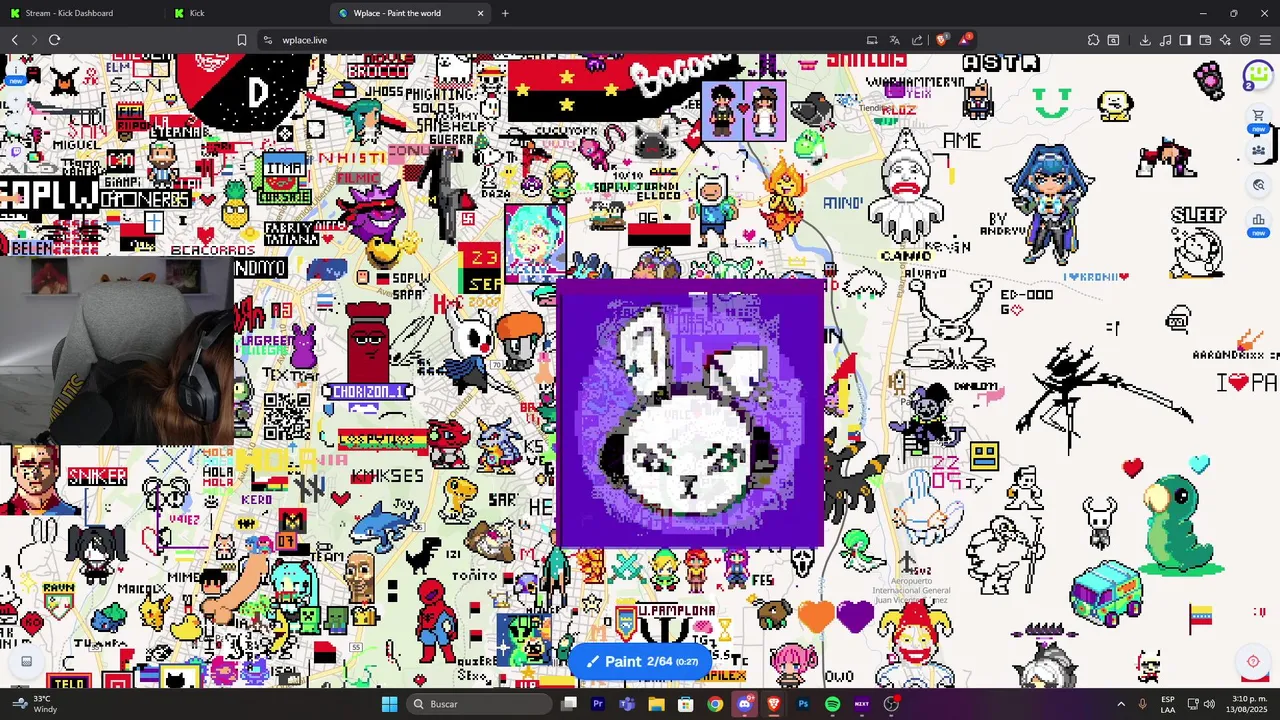The width and height of the screenshot is (1280, 720).
Task: Open the extensions puzzle icon
Action: click(x=1093, y=40)
